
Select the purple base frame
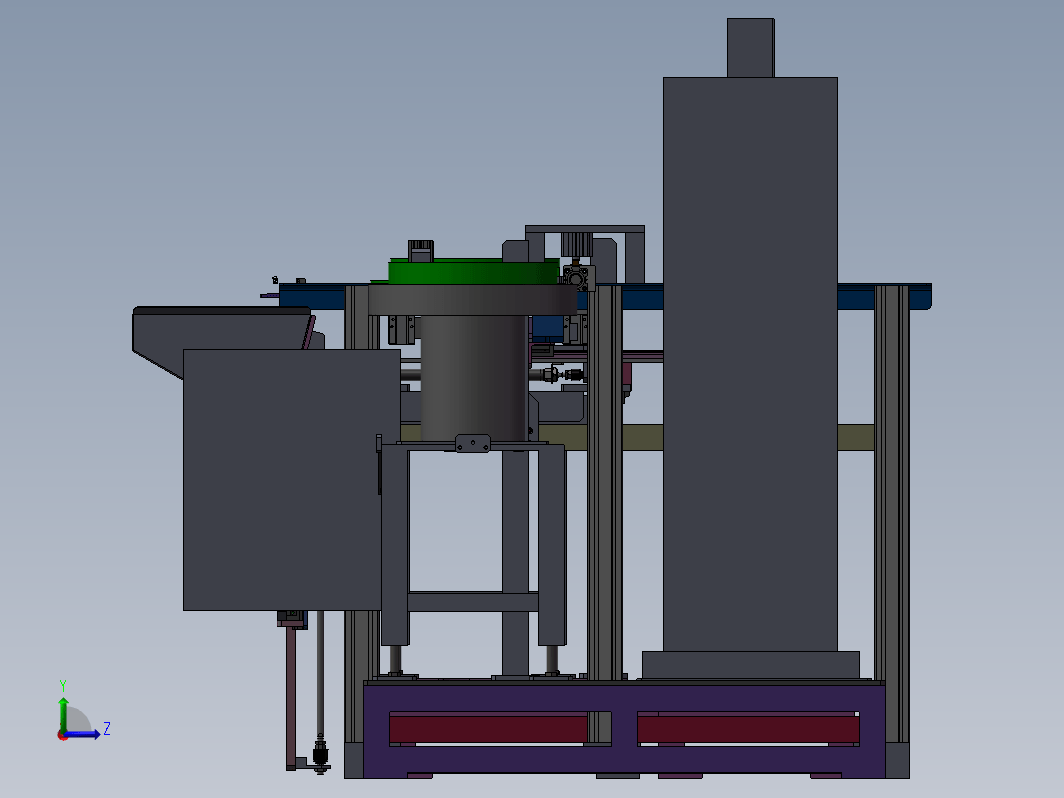pyautogui.click(x=624, y=729)
